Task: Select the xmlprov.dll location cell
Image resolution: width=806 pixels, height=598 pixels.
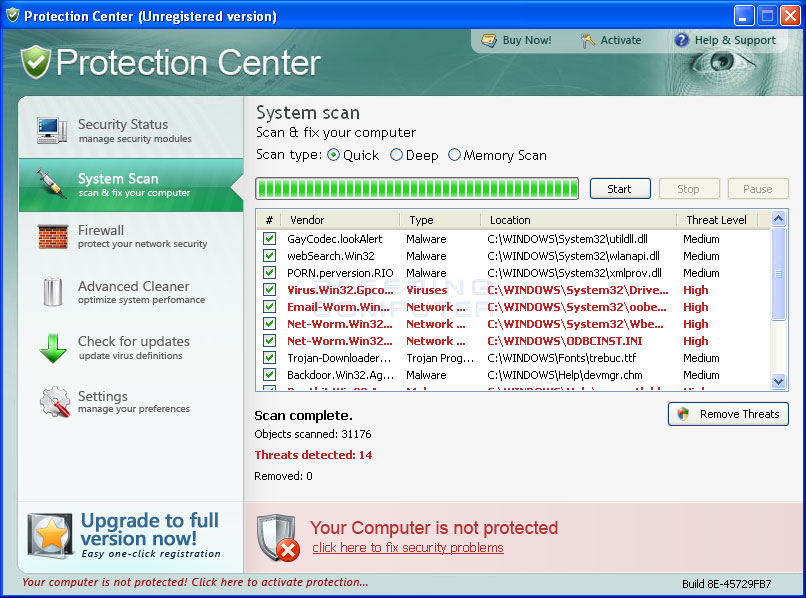Action: click(574, 273)
